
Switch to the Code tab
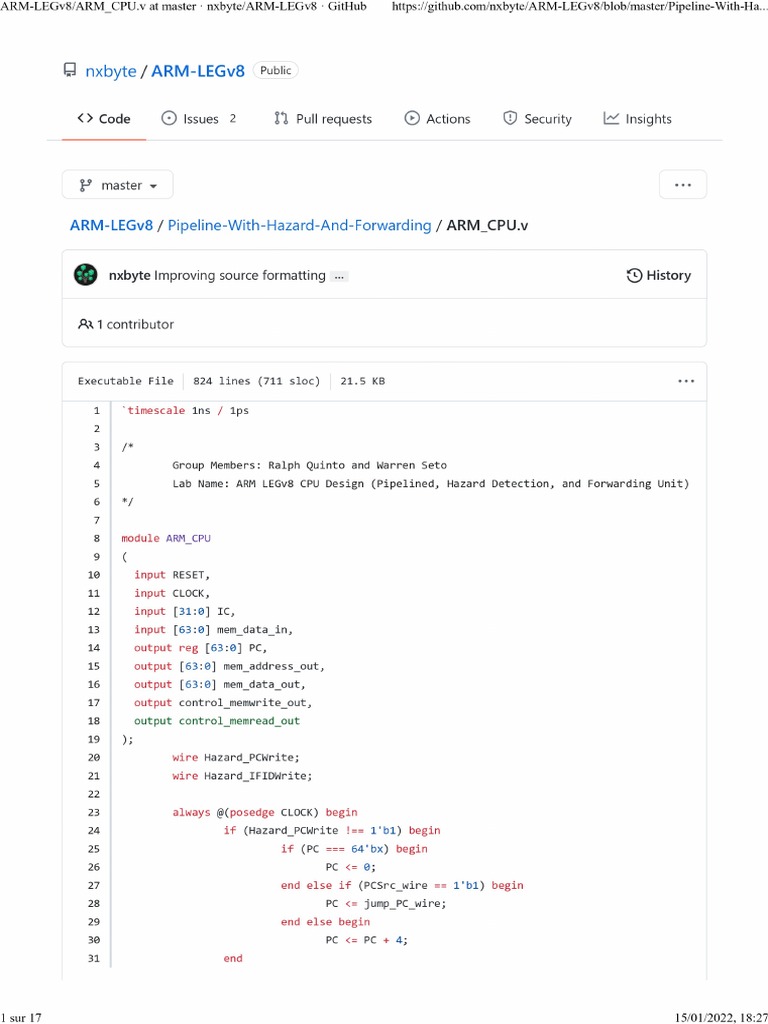[x=104, y=119]
